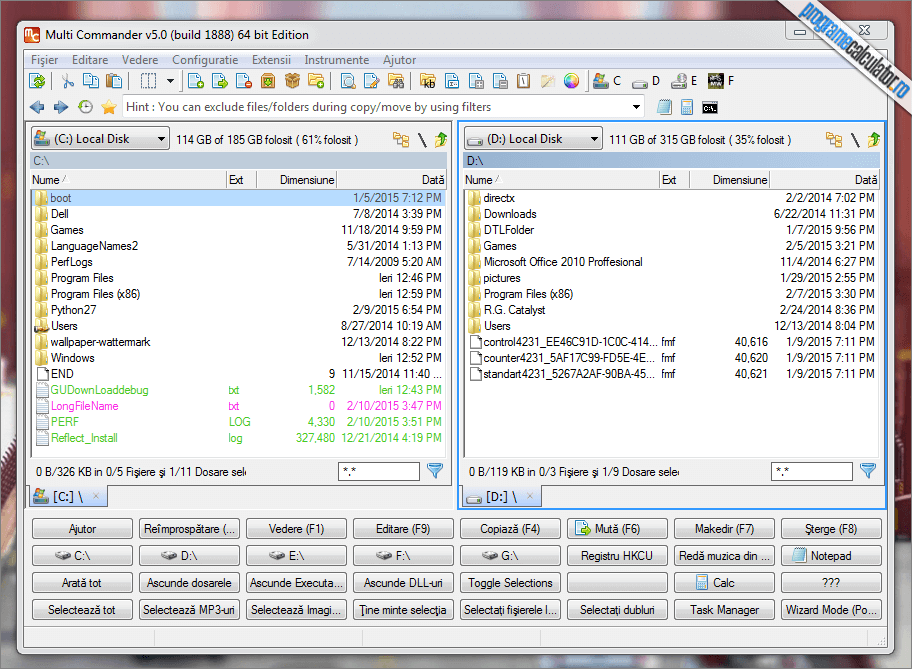Viewport: 912px width, 669px height.
Task: Click the right panel filter input field
Action: coord(812,471)
